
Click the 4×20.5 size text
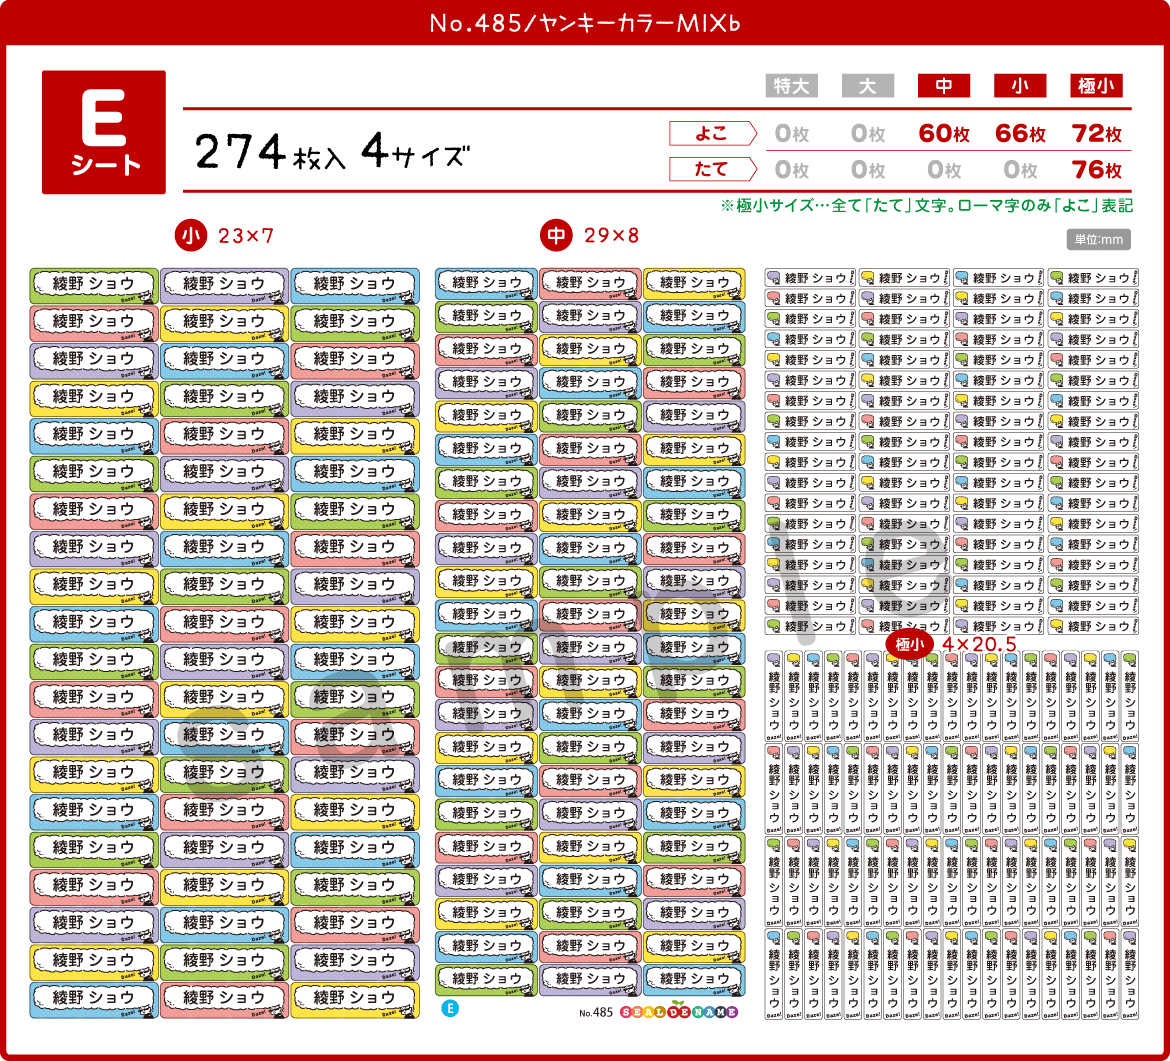(x=979, y=644)
